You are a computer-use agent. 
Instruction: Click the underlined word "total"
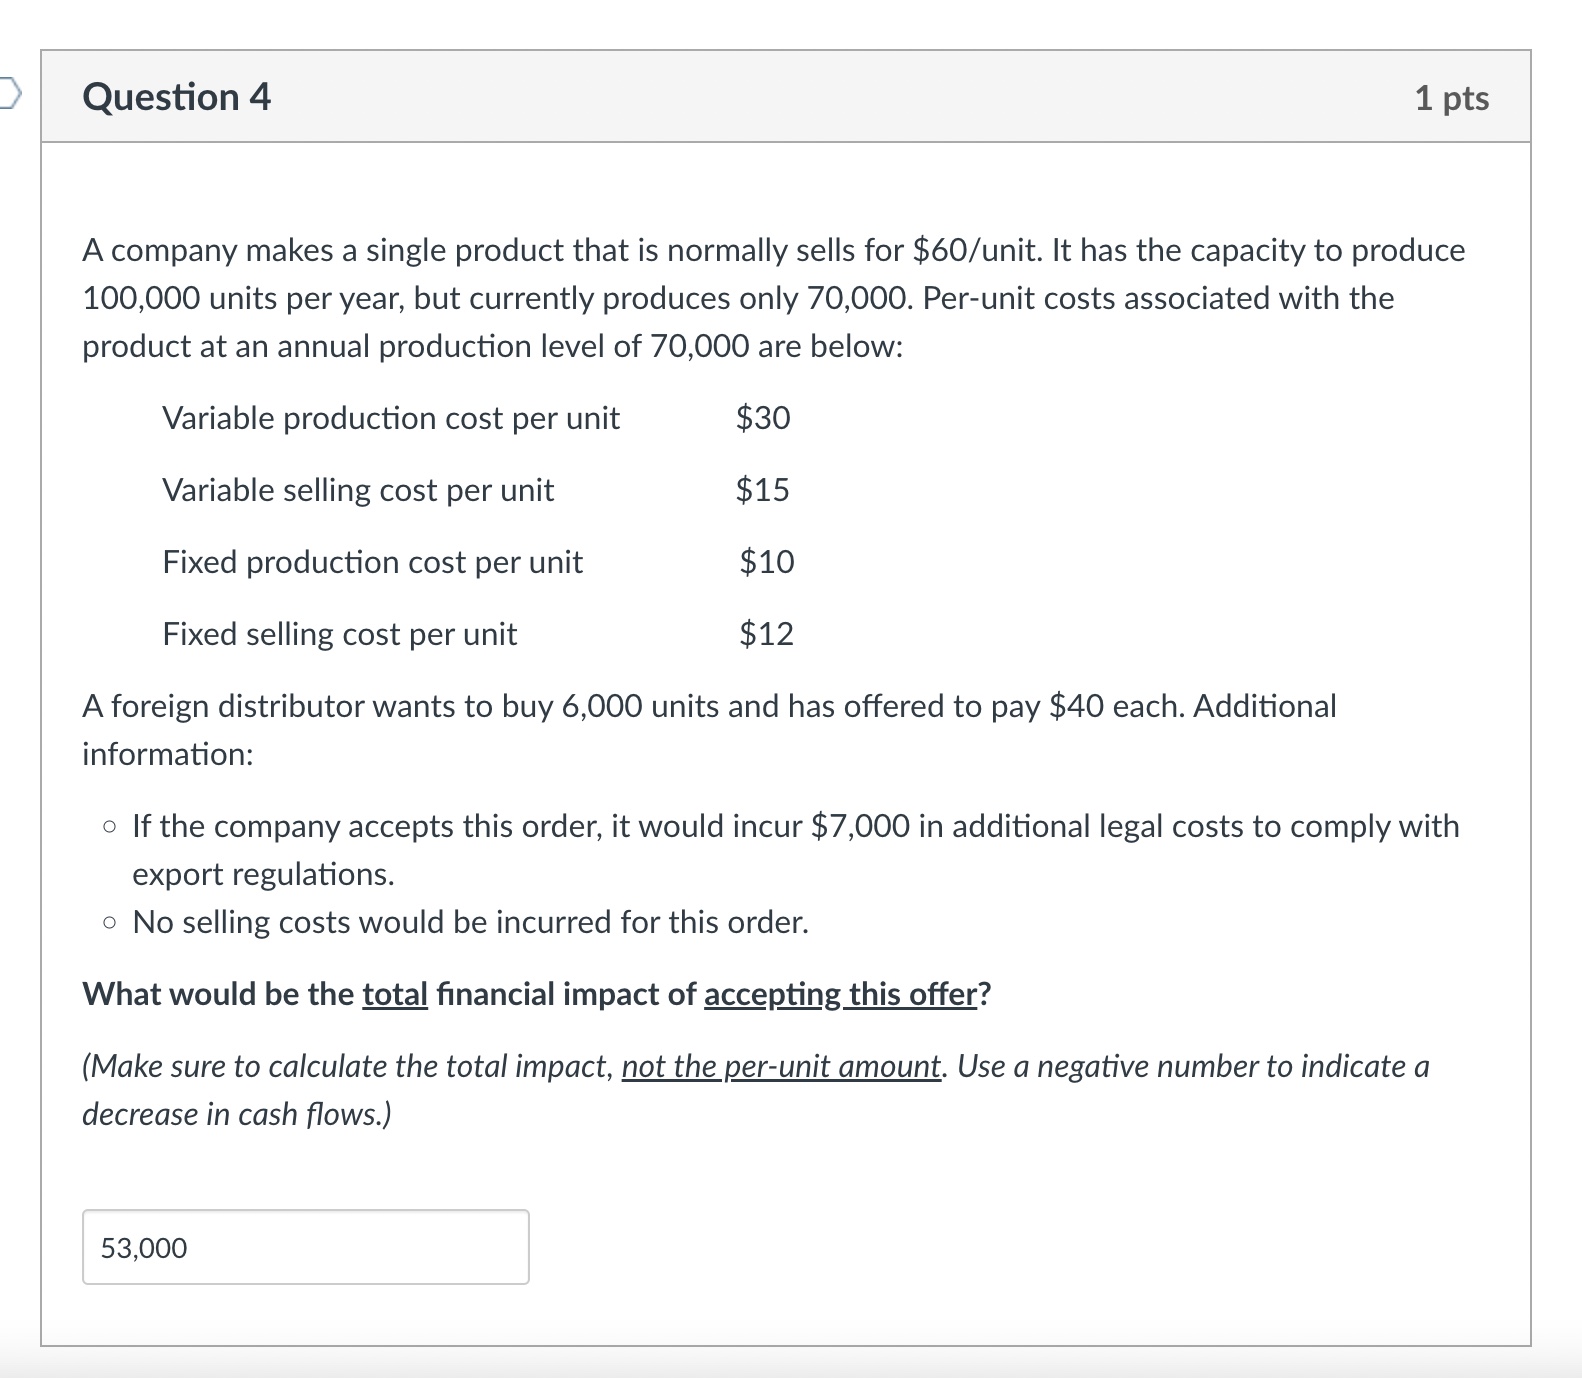[x=394, y=994]
